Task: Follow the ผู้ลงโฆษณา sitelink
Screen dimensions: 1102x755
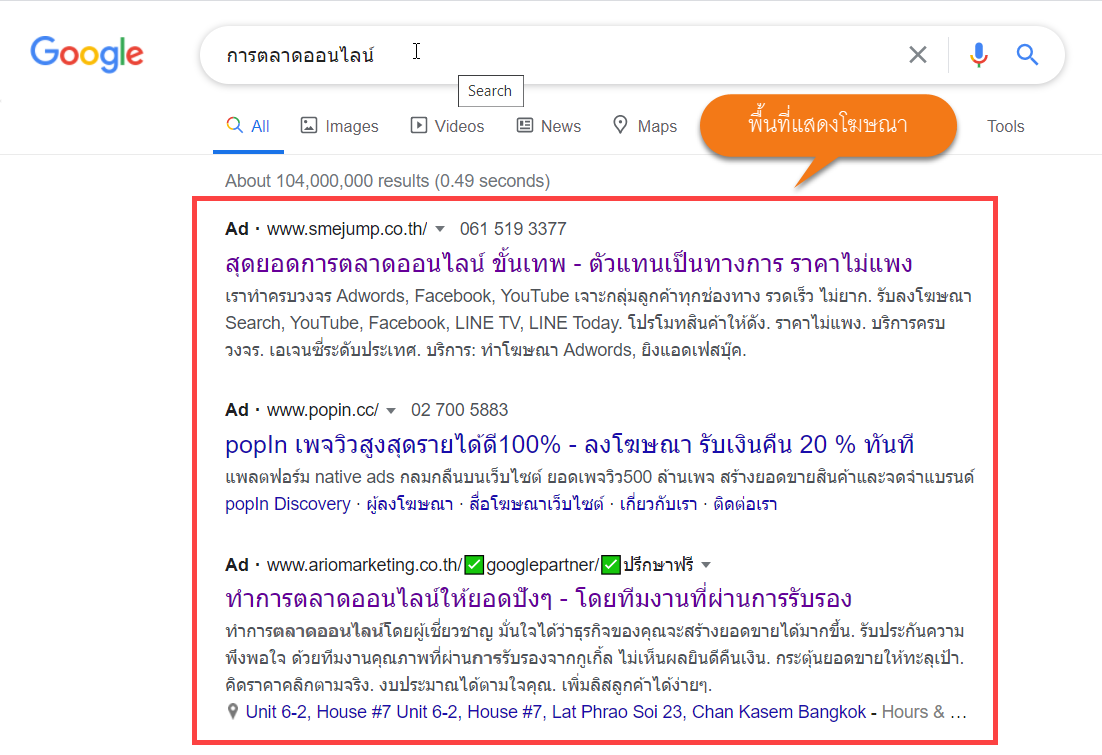Action: [410, 504]
